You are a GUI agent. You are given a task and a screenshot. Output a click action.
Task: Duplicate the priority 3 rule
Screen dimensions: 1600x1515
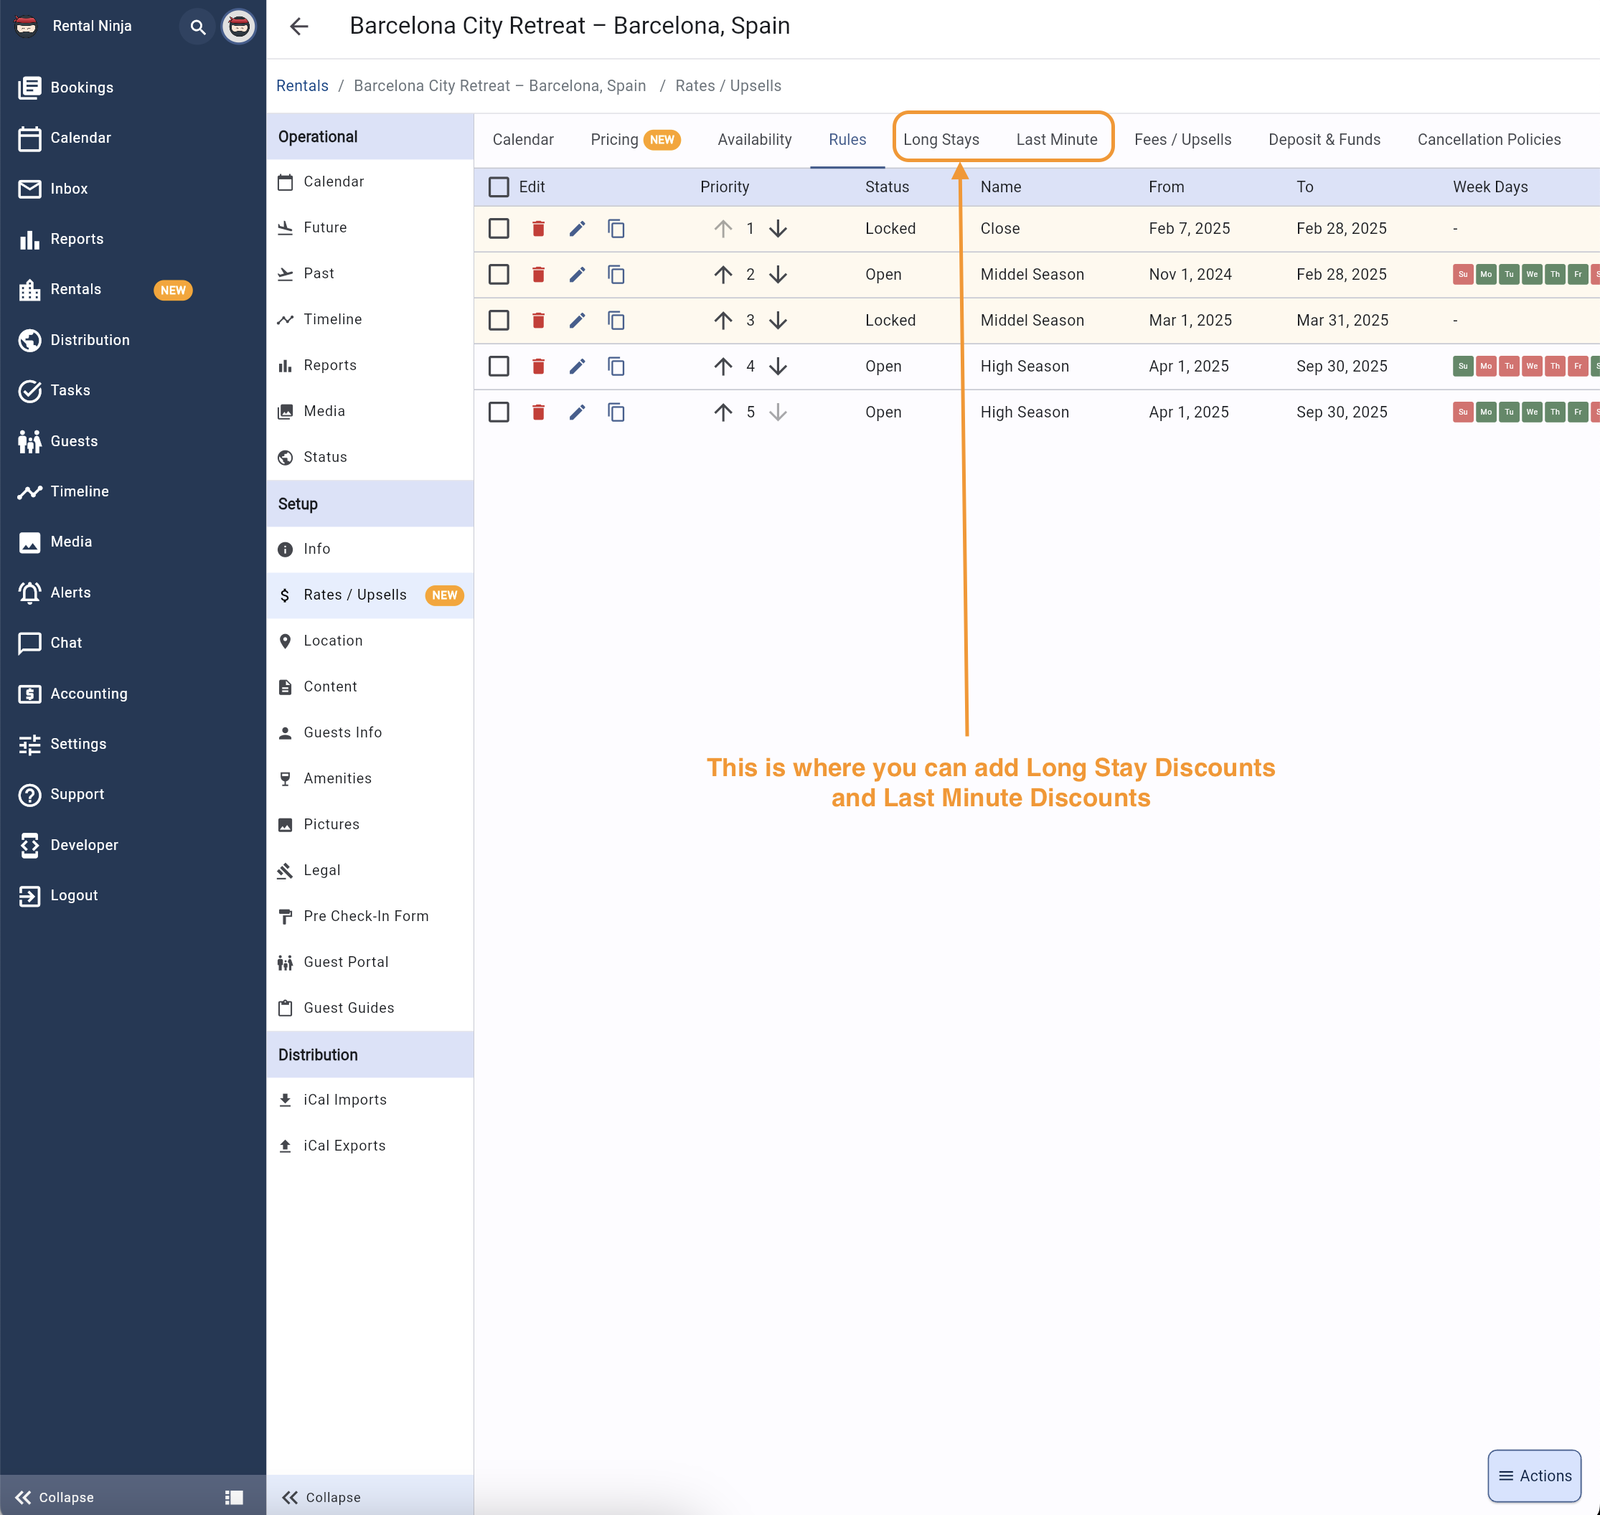click(616, 321)
